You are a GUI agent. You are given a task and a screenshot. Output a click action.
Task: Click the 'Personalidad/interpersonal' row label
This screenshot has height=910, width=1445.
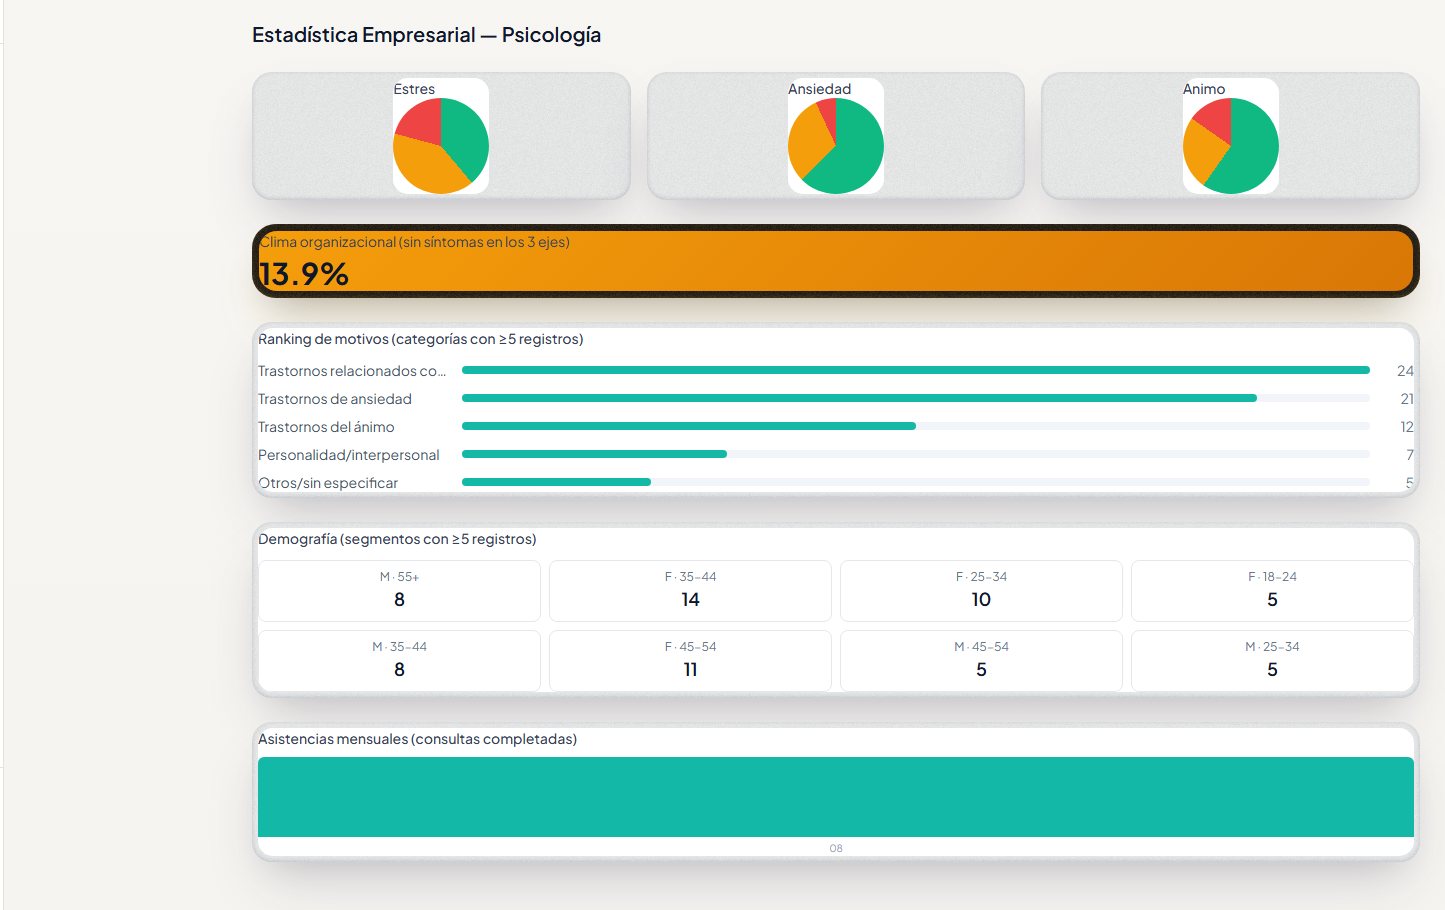[x=349, y=455]
